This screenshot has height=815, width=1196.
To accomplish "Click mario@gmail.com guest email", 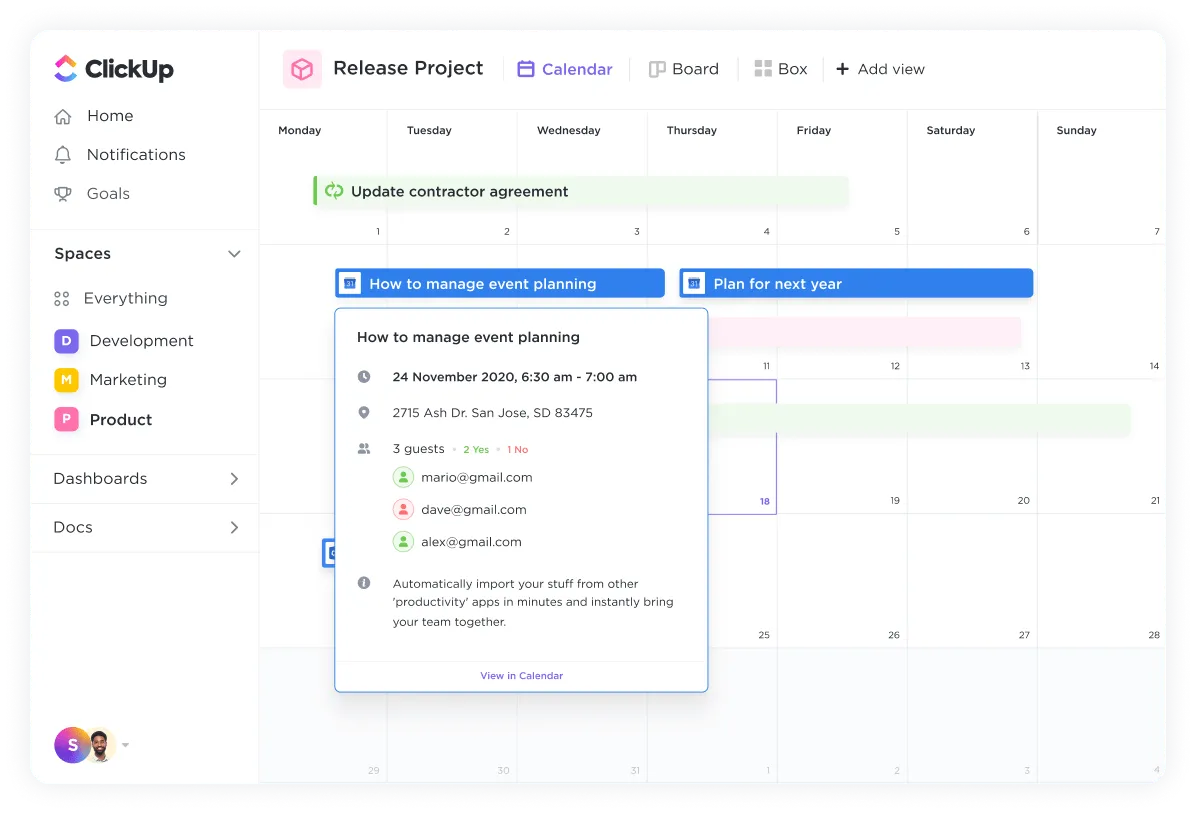I will tap(477, 478).
